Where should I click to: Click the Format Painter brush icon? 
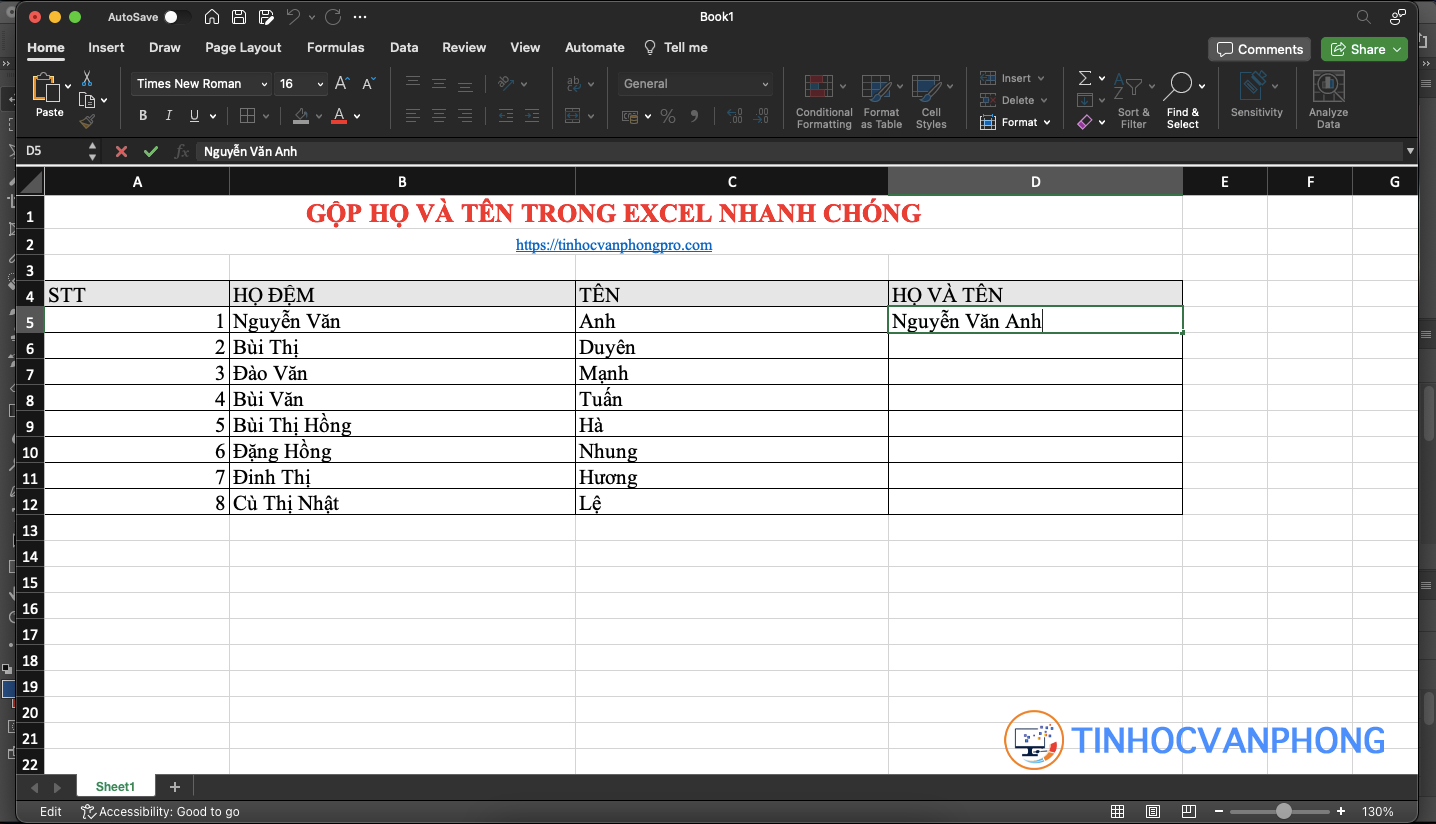pos(87,121)
